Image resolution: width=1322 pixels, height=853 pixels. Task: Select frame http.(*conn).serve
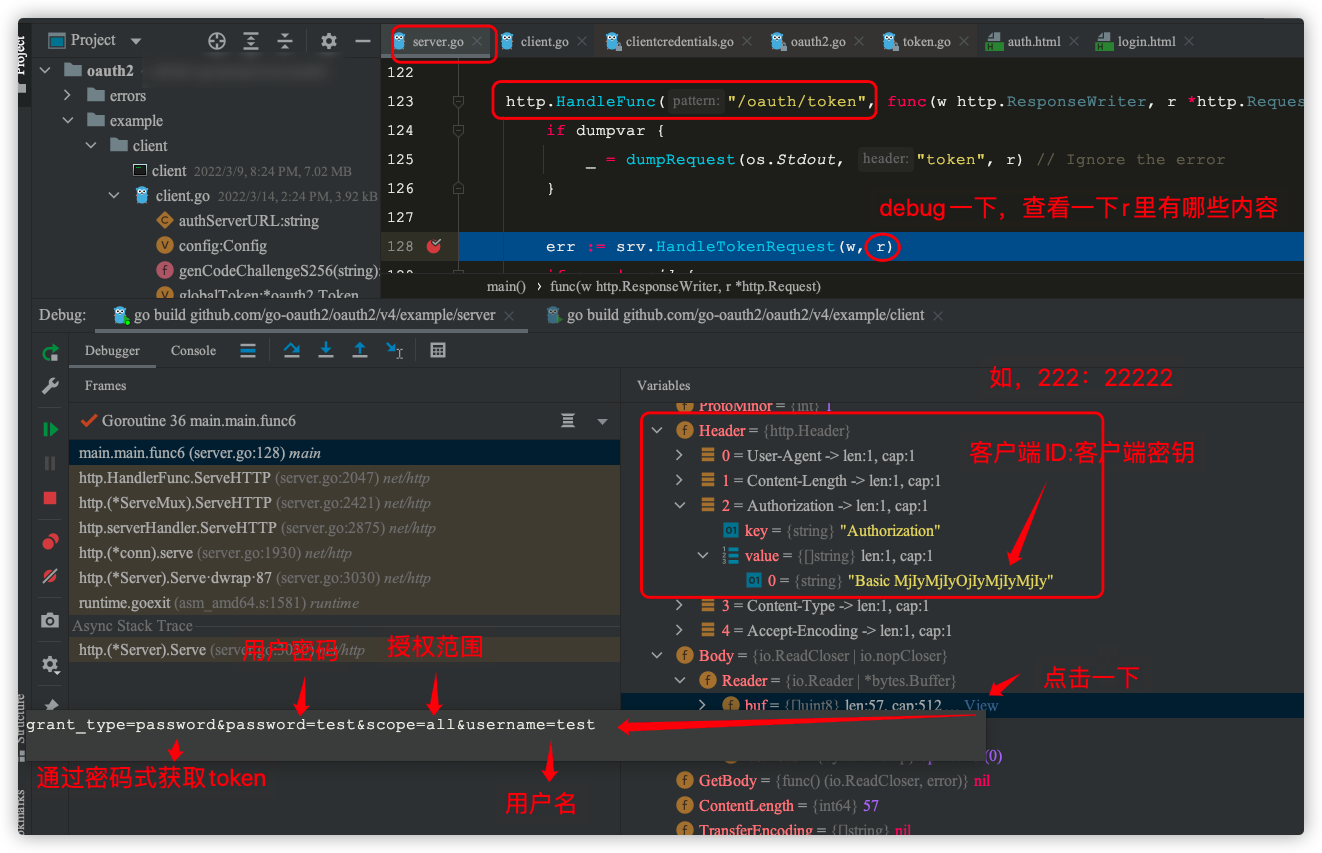345,553
